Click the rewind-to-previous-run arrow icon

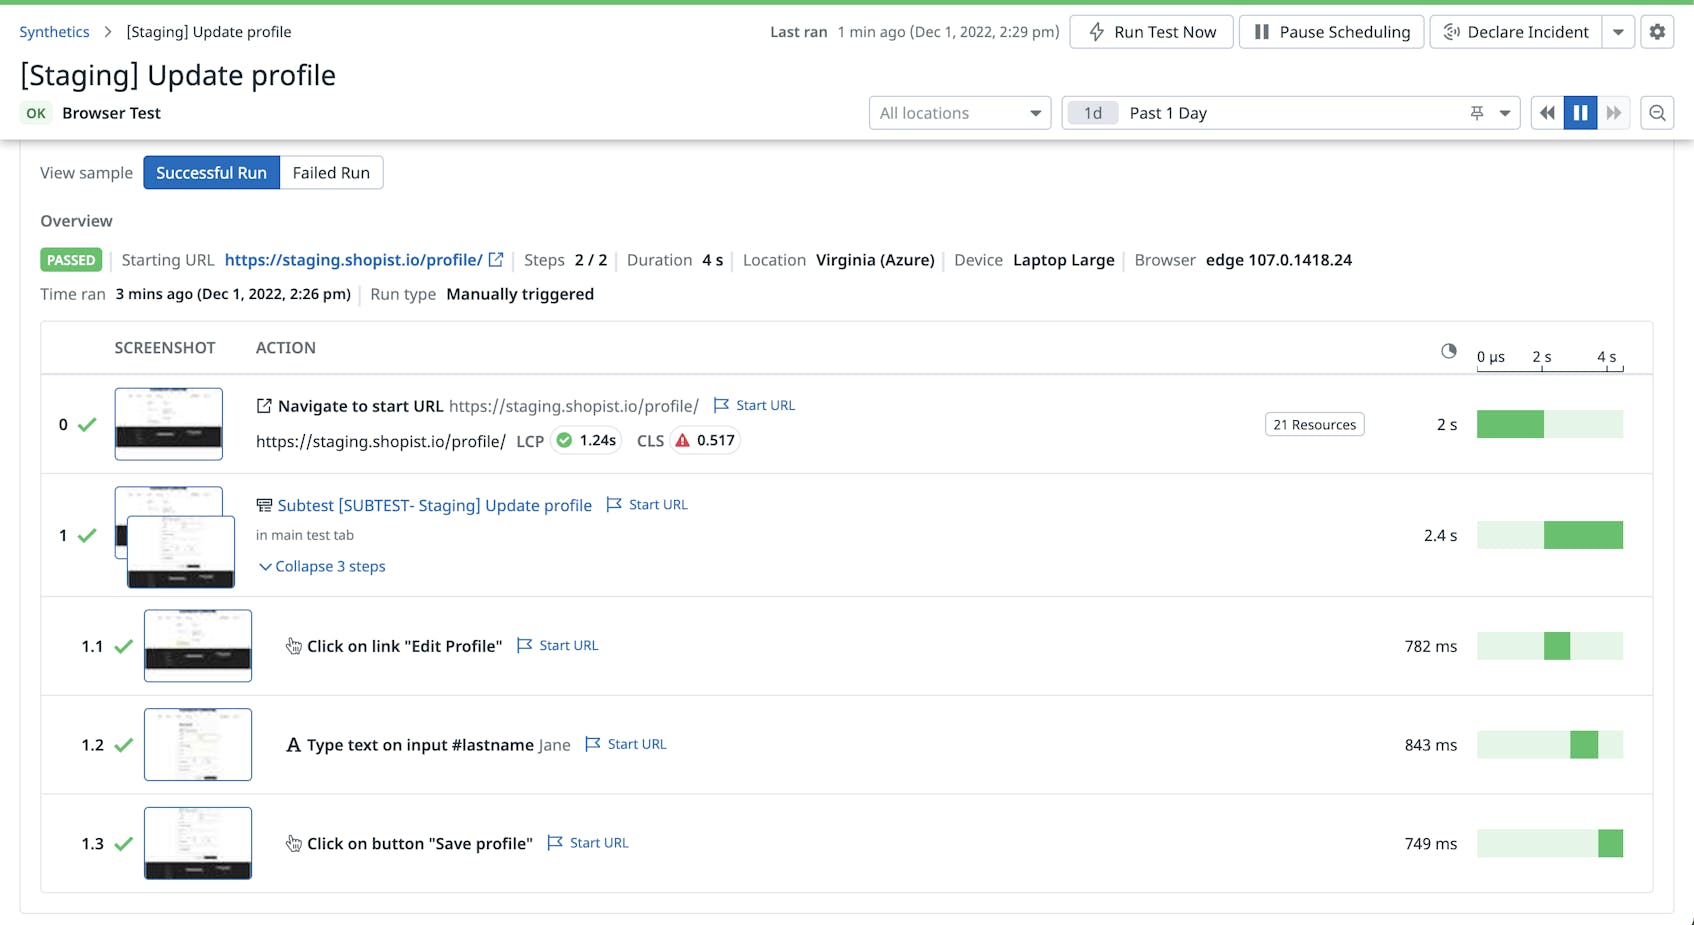click(1546, 112)
